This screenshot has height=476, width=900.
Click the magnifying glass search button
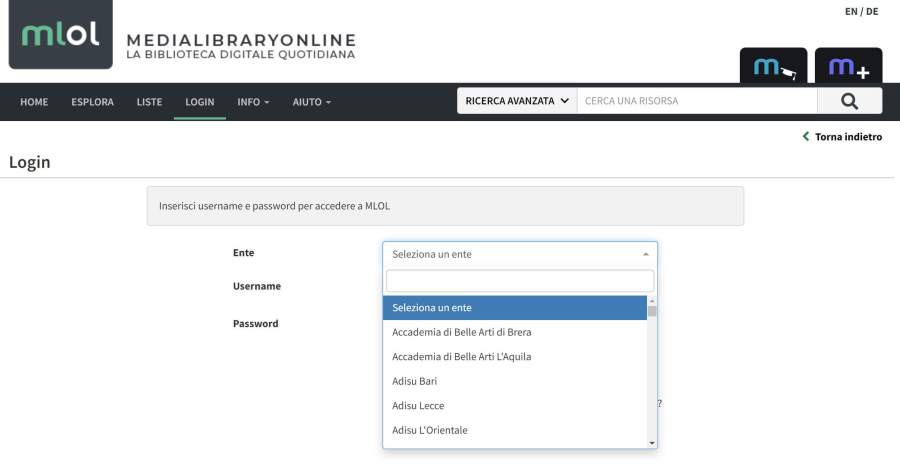[x=849, y=101]
